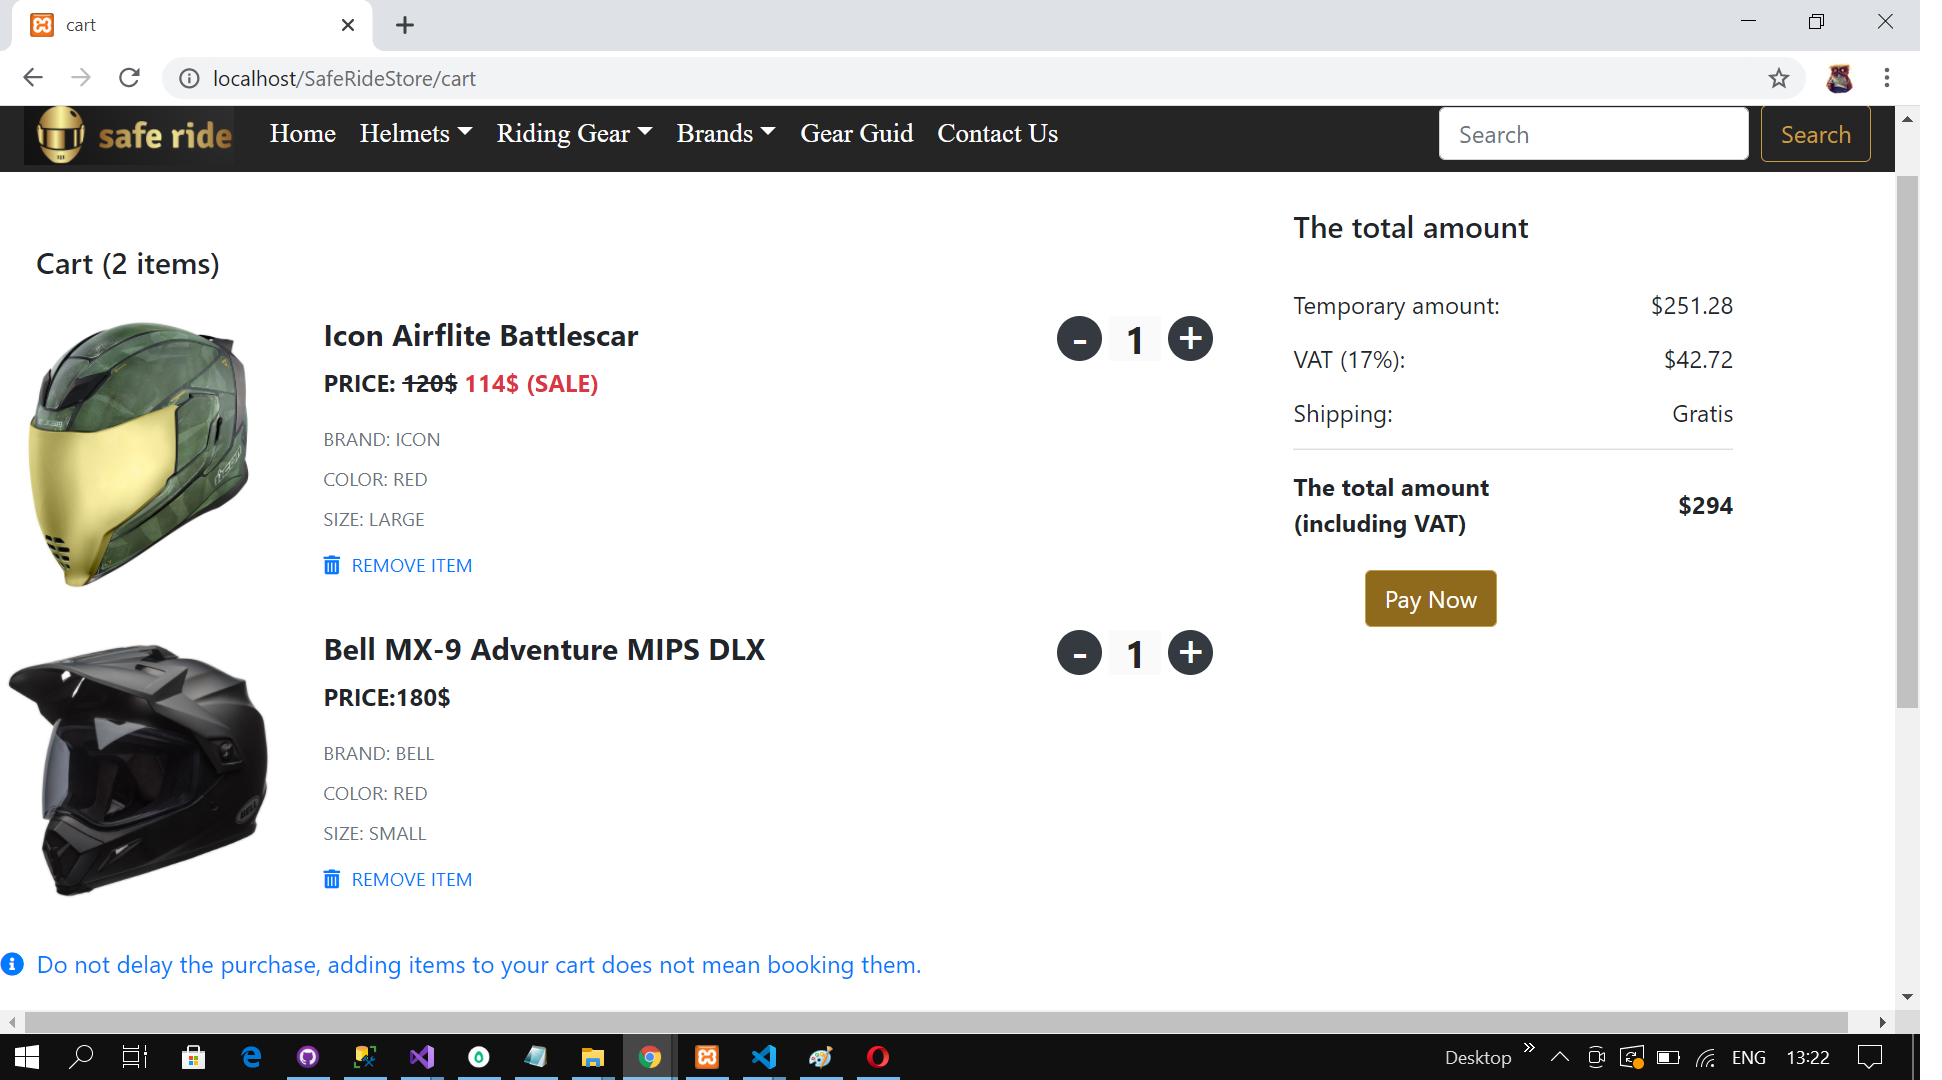Image resolution: width=1942 pixels, height=1080 pixels.
Task: Focus the Search input field
Action: 1593,135
